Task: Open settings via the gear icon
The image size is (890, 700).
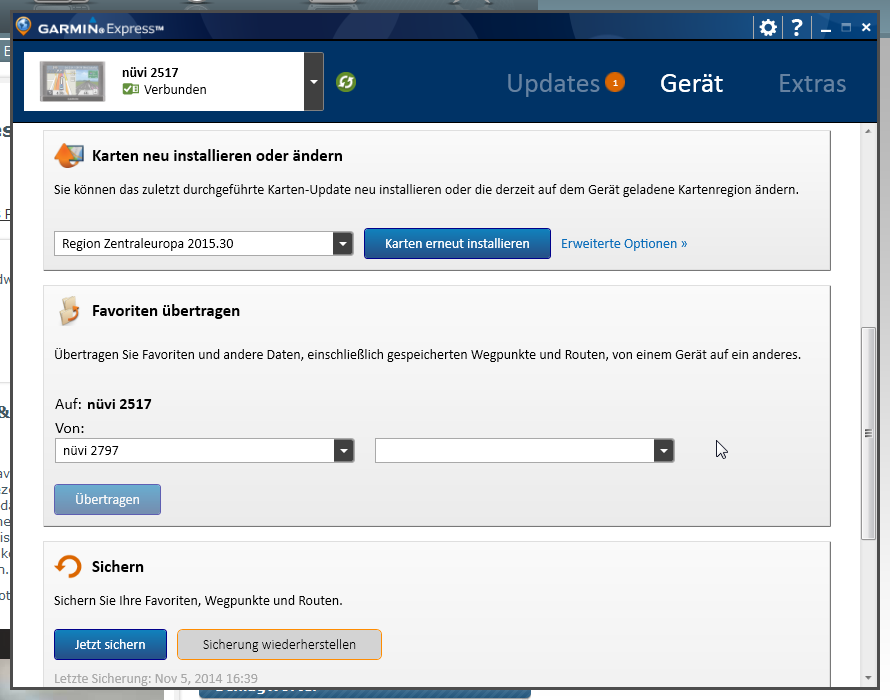Action: tap(768, 28)
